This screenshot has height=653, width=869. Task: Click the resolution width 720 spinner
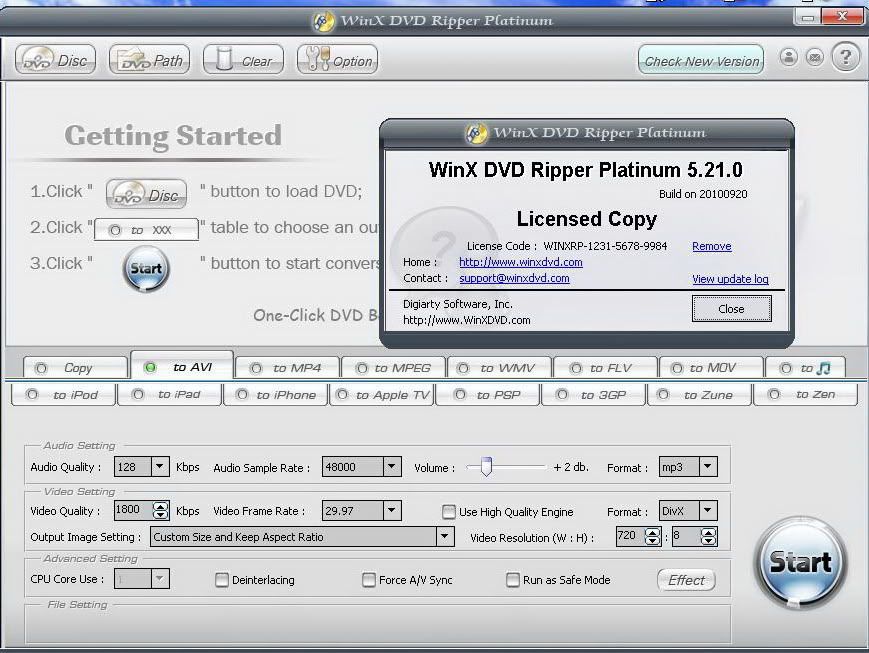(x=653, y=536)
